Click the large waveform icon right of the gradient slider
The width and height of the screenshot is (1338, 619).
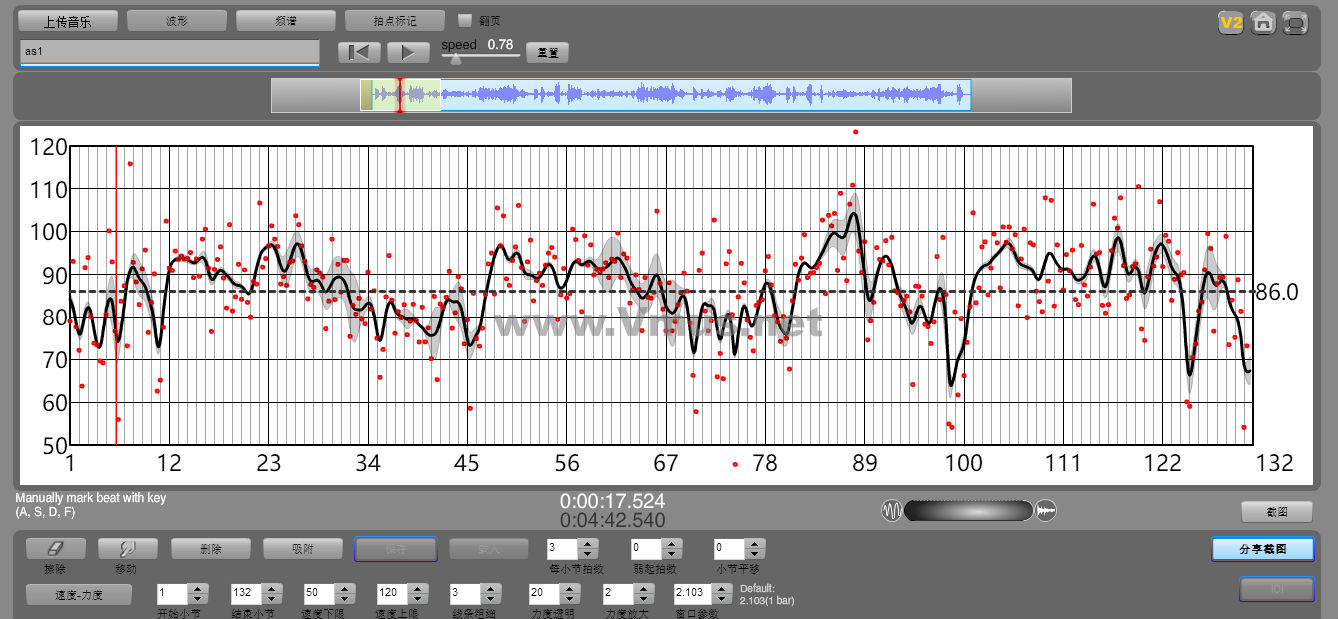coord(1046,511)
